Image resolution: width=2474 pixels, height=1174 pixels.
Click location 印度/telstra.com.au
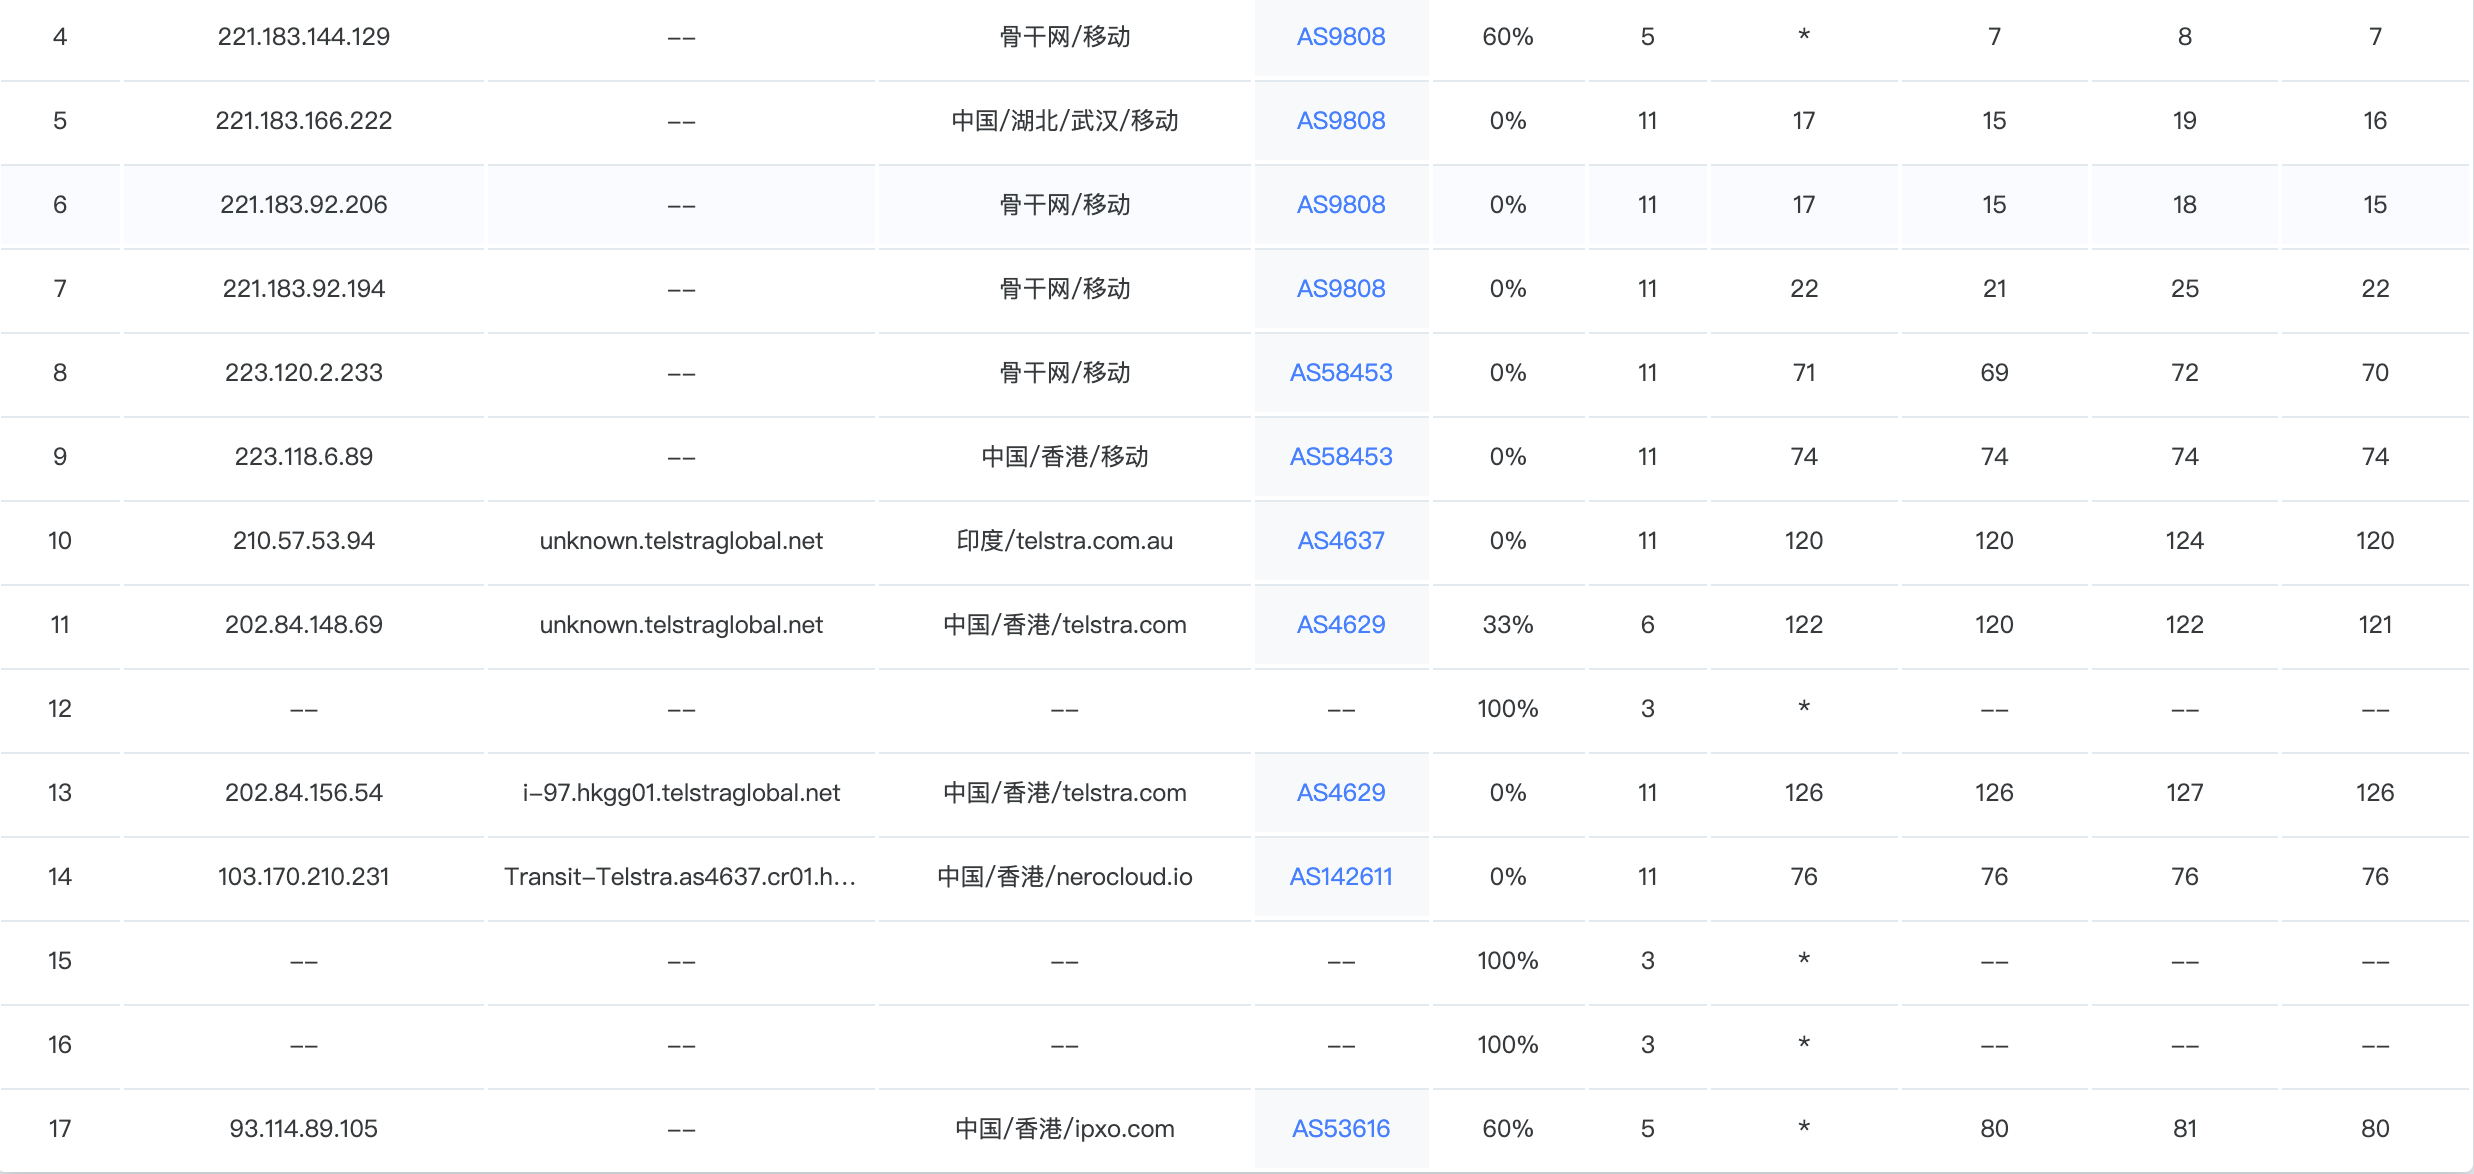[x=1064, y=541]
